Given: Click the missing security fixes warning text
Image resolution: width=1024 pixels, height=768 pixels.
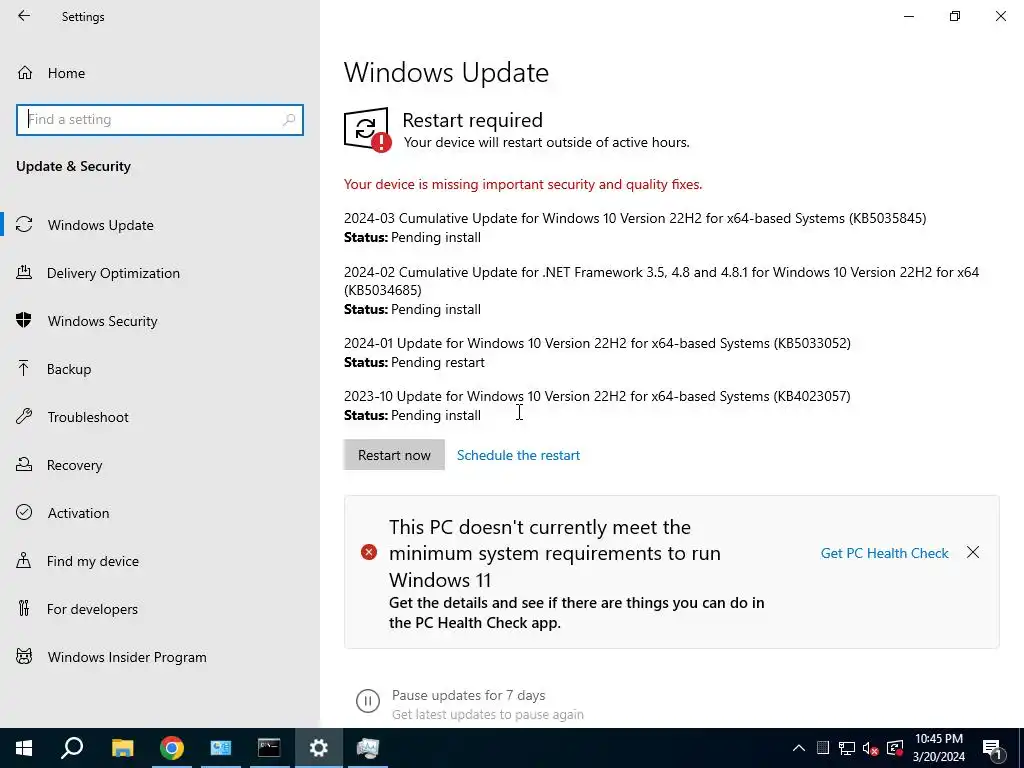Looking at the screenshot, I should (523, 184).
